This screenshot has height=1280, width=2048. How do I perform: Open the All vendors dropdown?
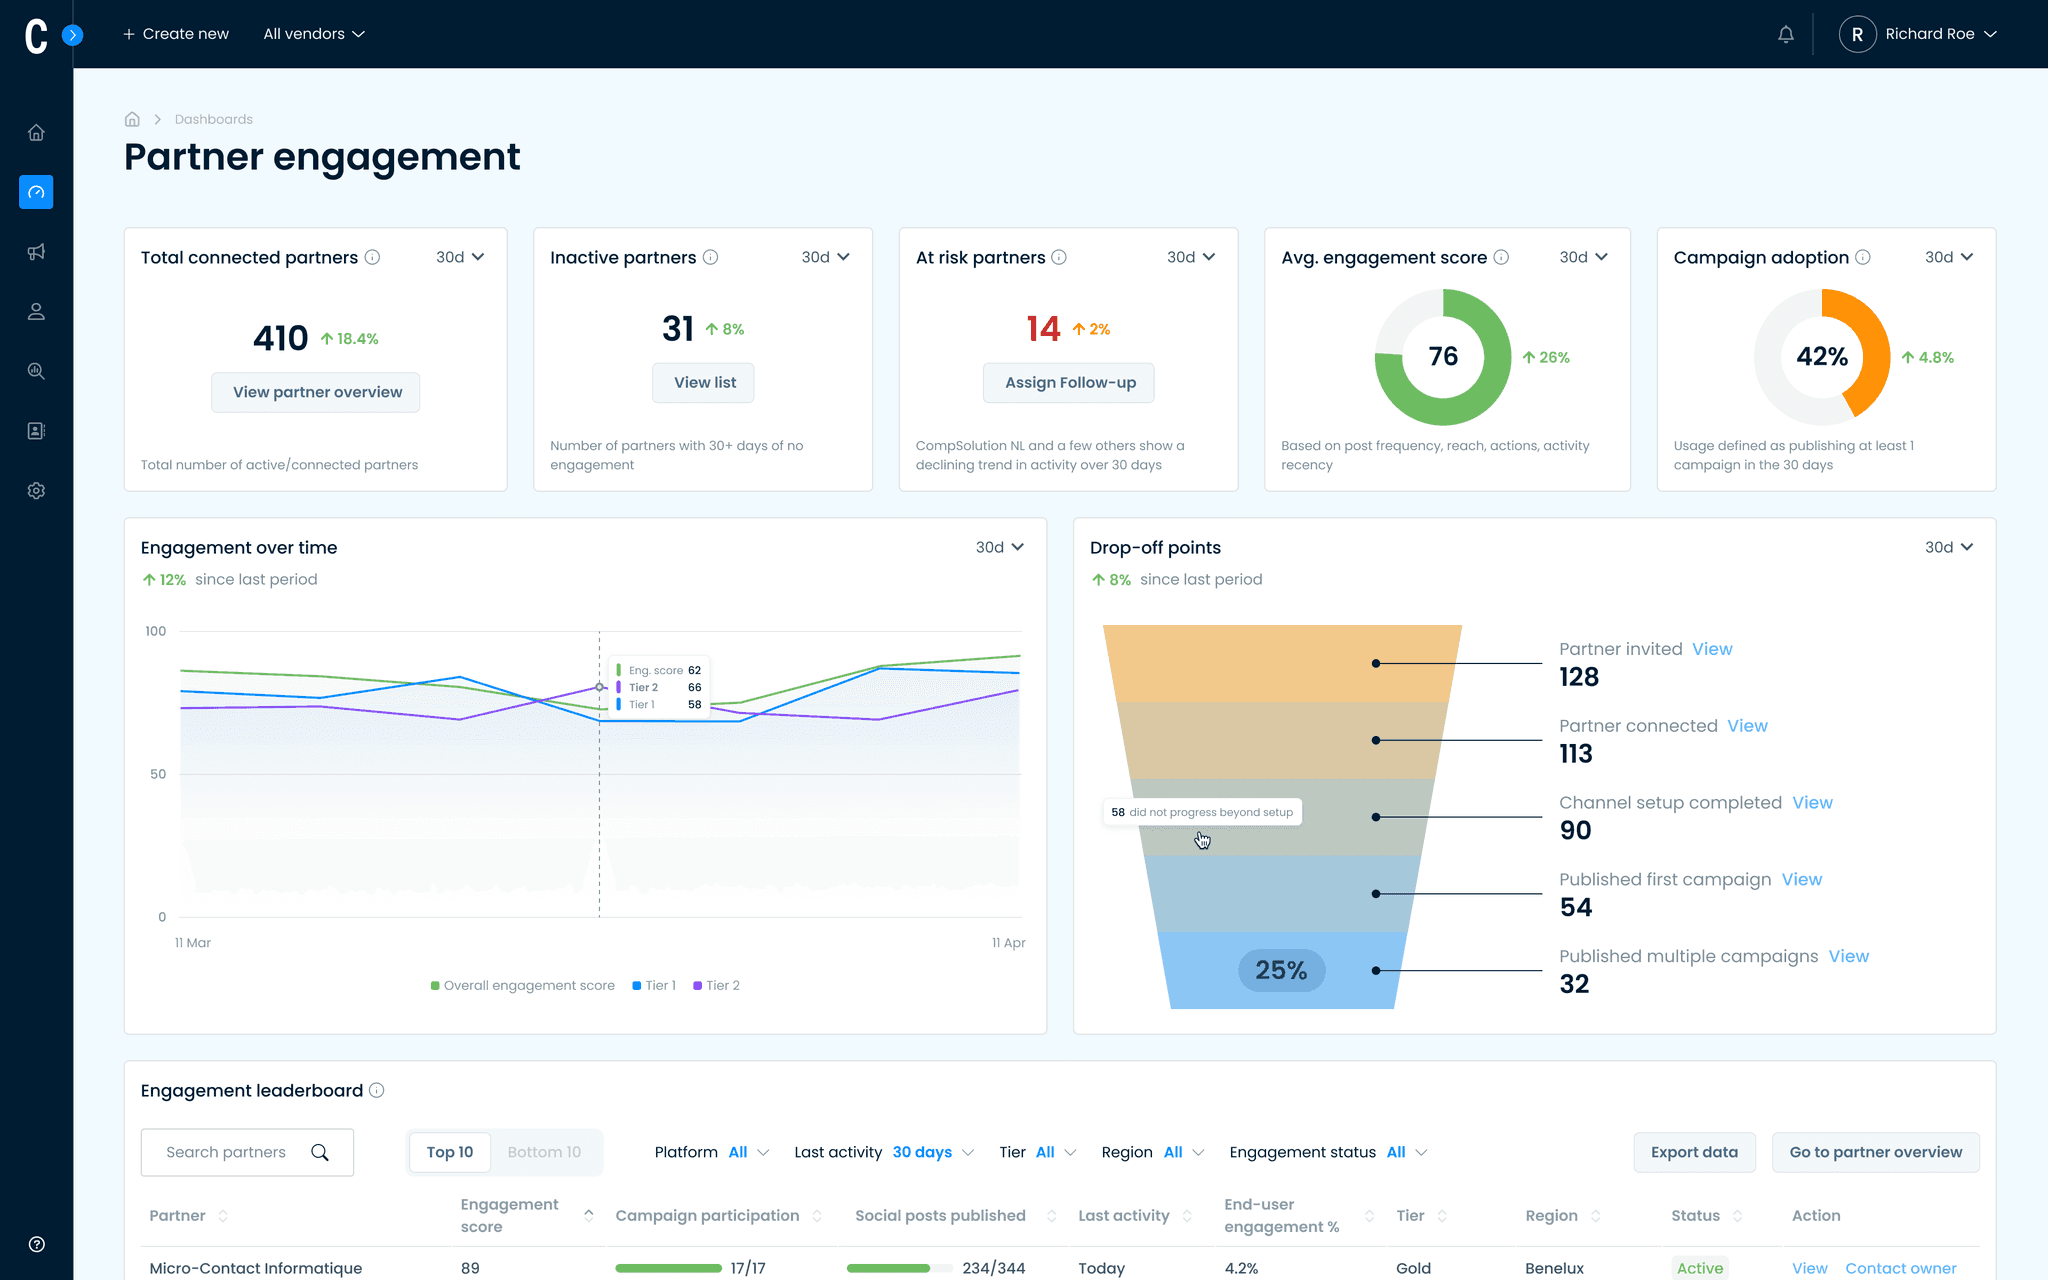[314, 34]
